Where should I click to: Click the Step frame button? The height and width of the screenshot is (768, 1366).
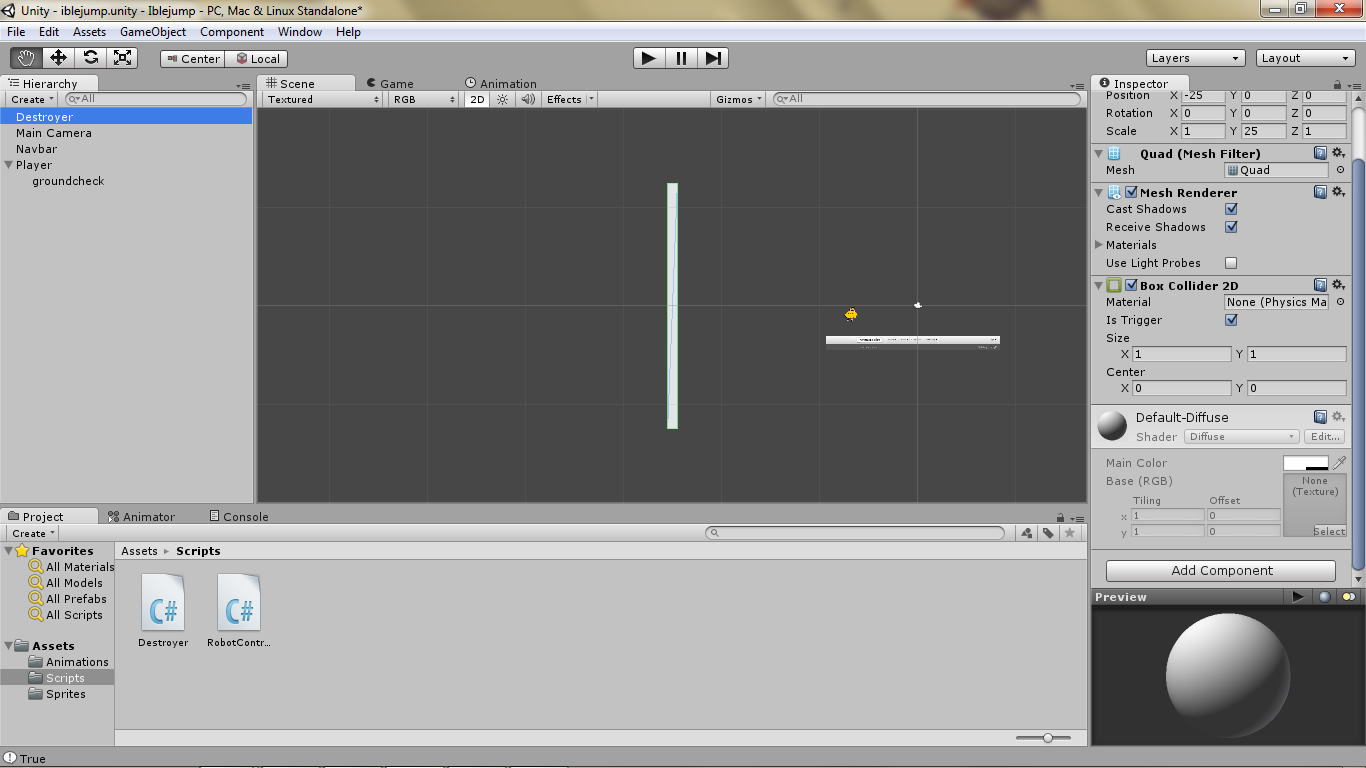click(x=713, y=58)
